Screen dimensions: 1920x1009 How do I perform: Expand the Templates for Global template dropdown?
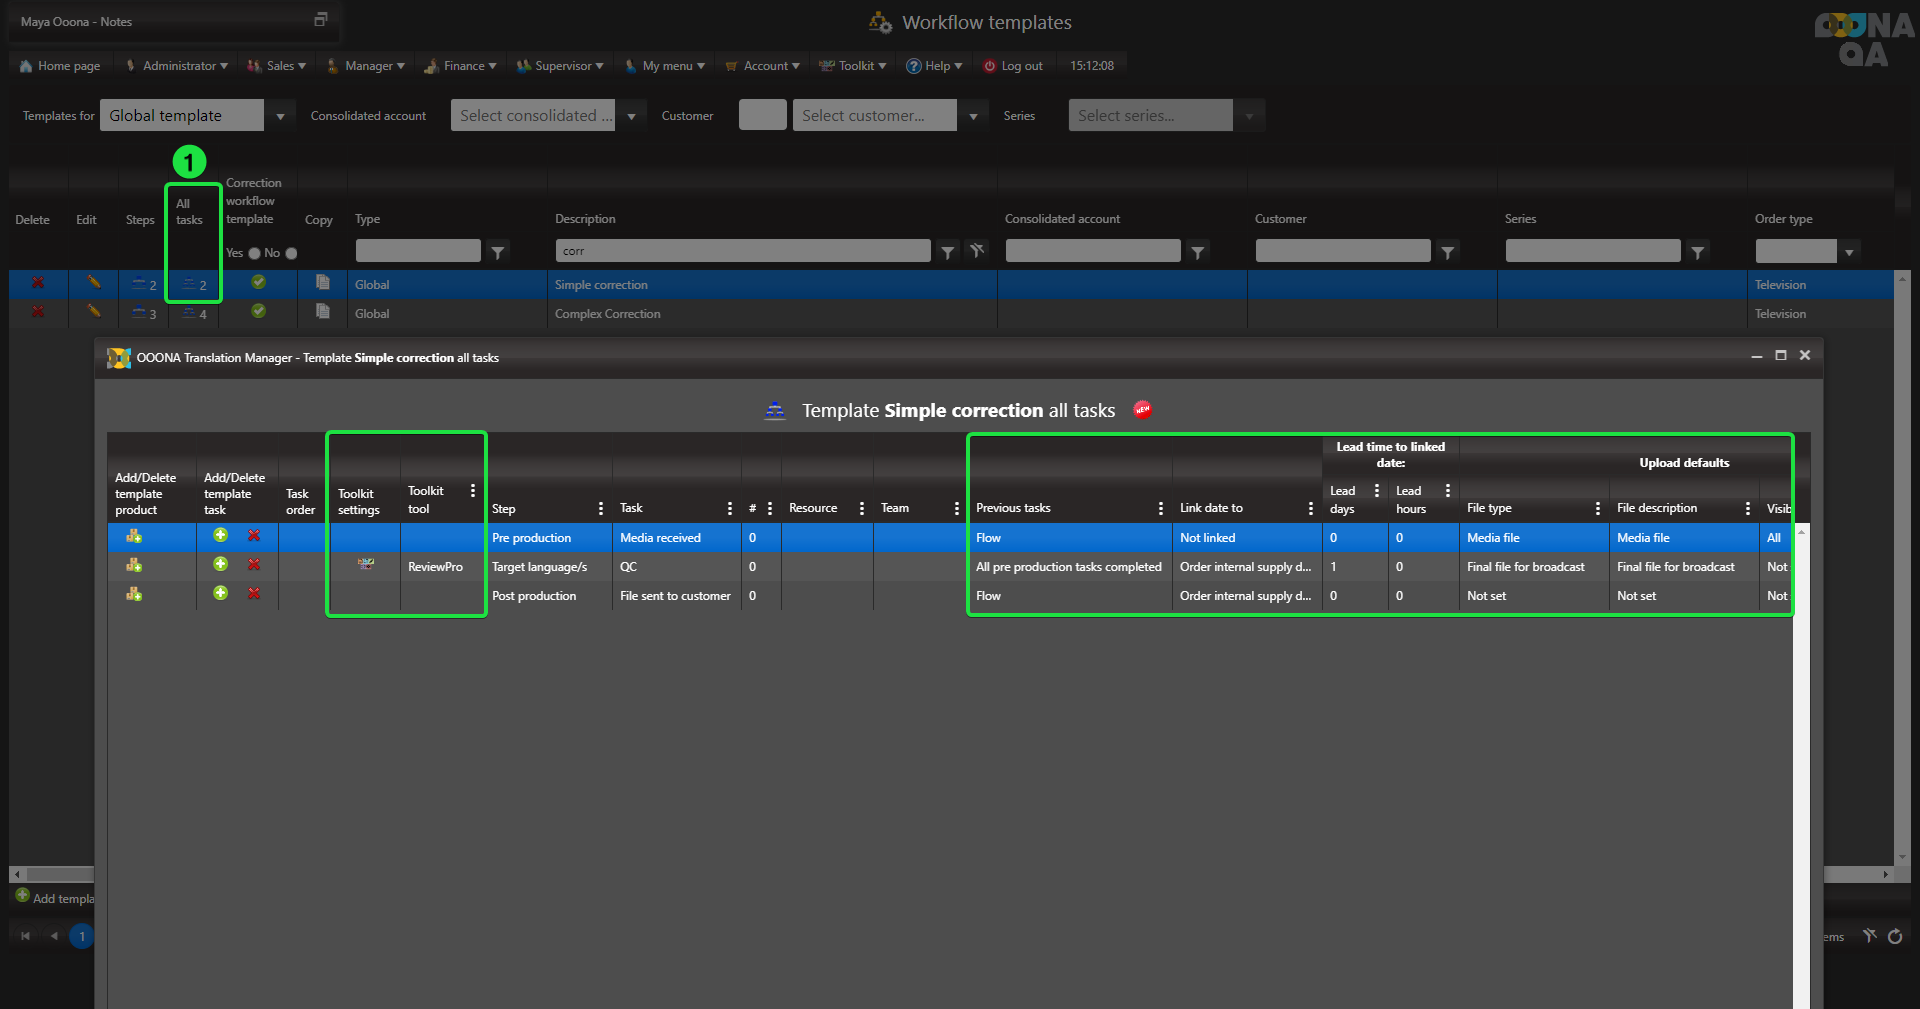[x=280, y=116]
